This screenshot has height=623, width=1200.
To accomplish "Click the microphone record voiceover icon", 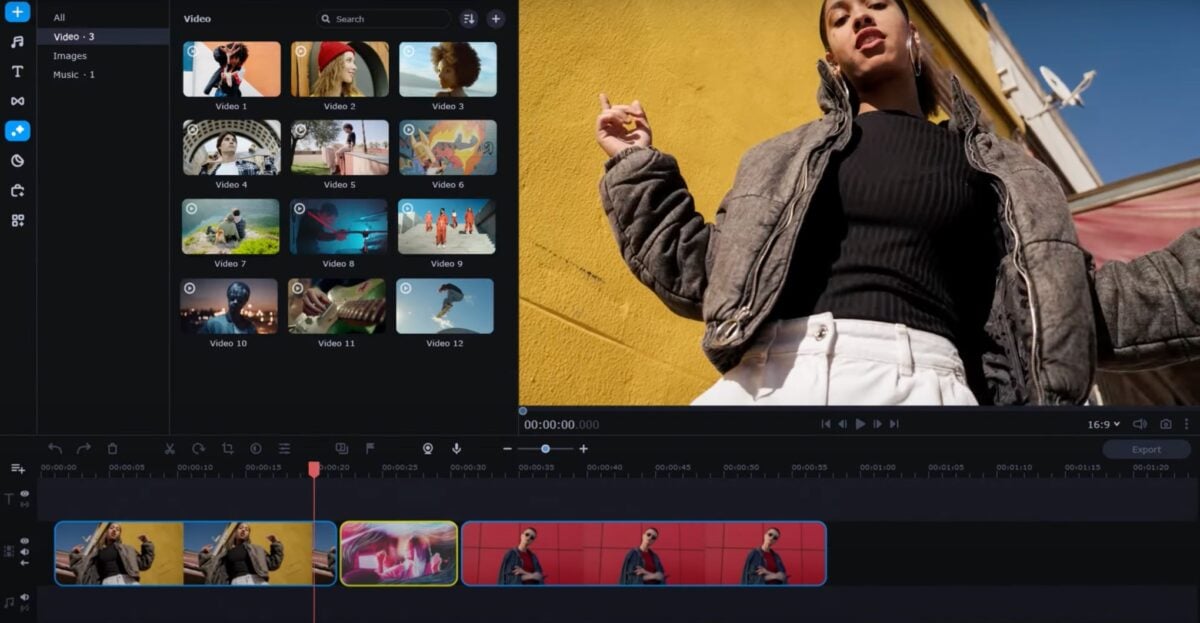I will [x=456, y=449].
